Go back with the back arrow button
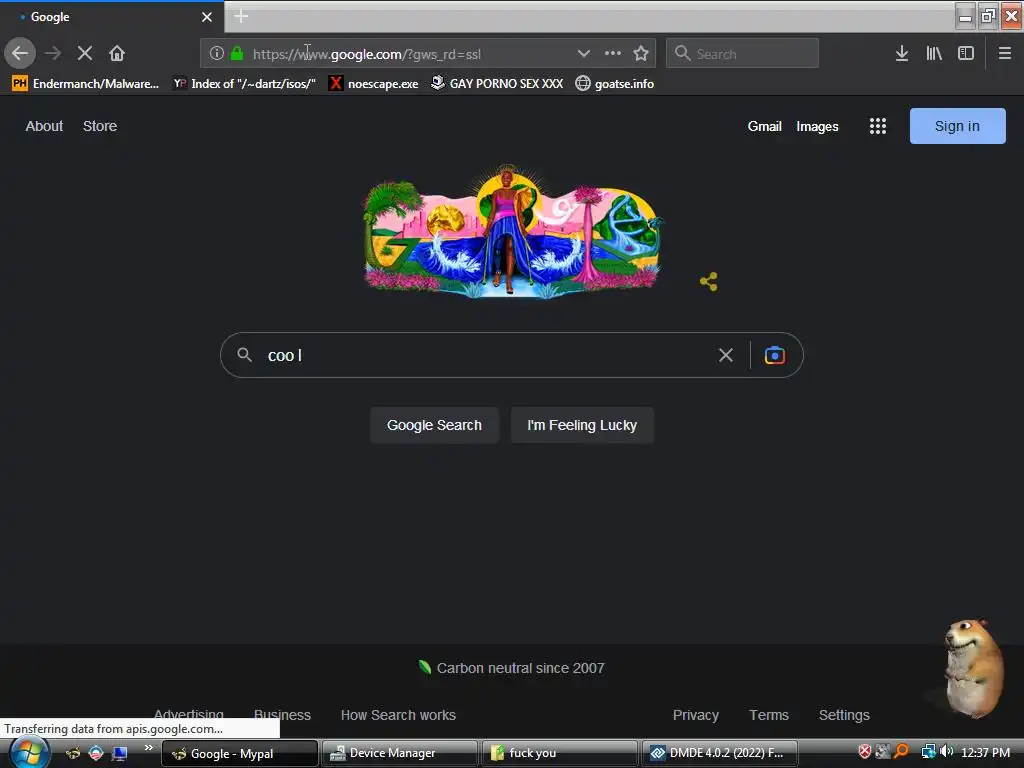Viewport: 1024px width, 768px height. pyautogui.click(x=20, y=53)
